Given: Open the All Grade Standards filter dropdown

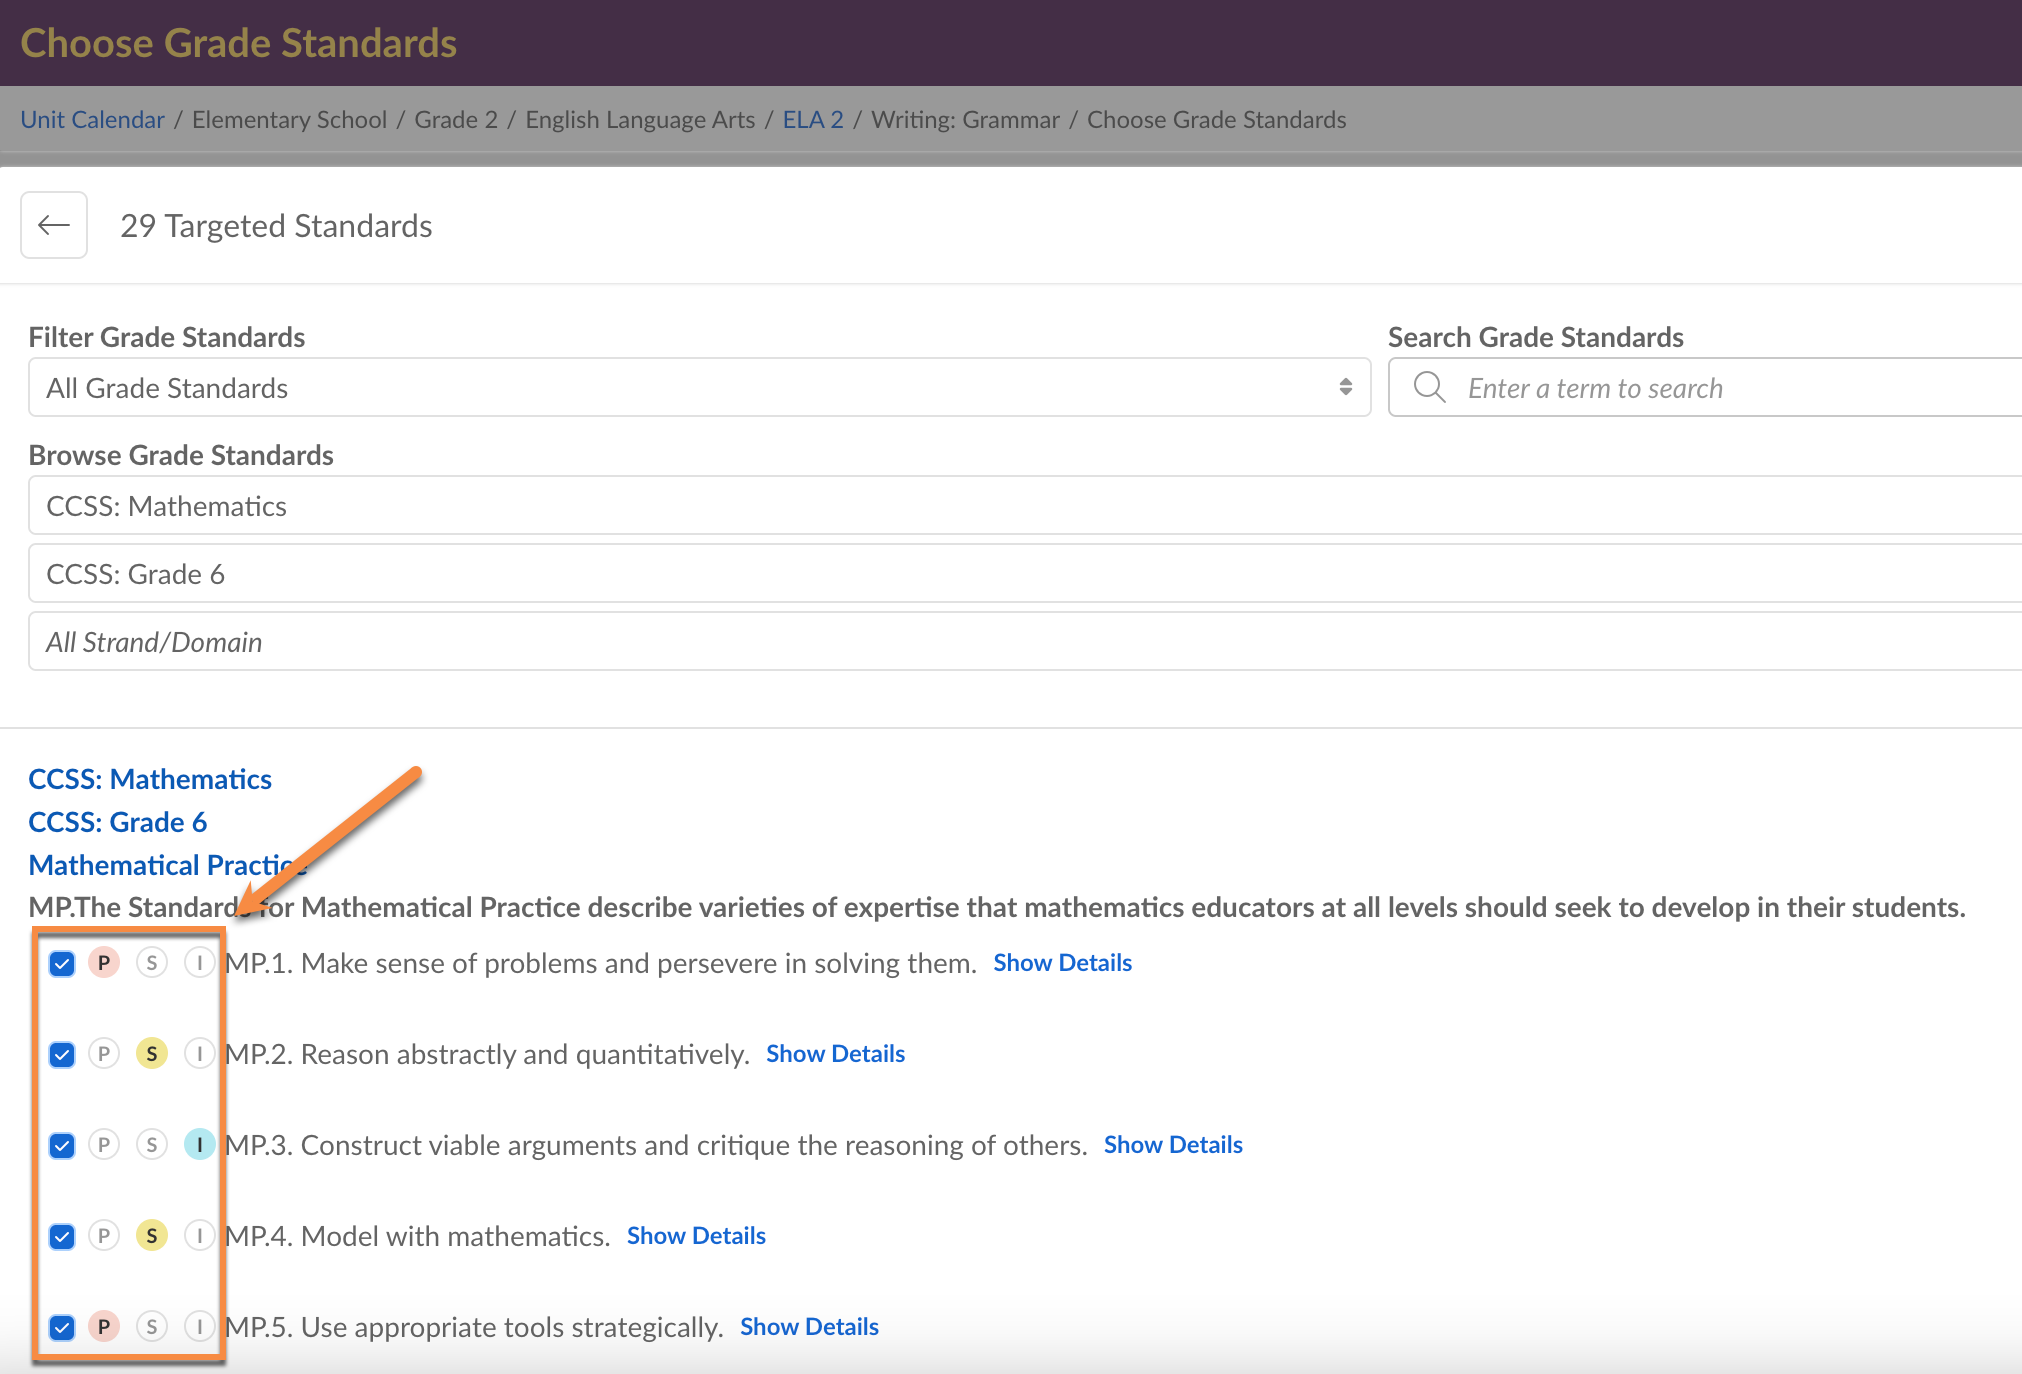Looking at the screenshot, I should click(x=699, y=388).
